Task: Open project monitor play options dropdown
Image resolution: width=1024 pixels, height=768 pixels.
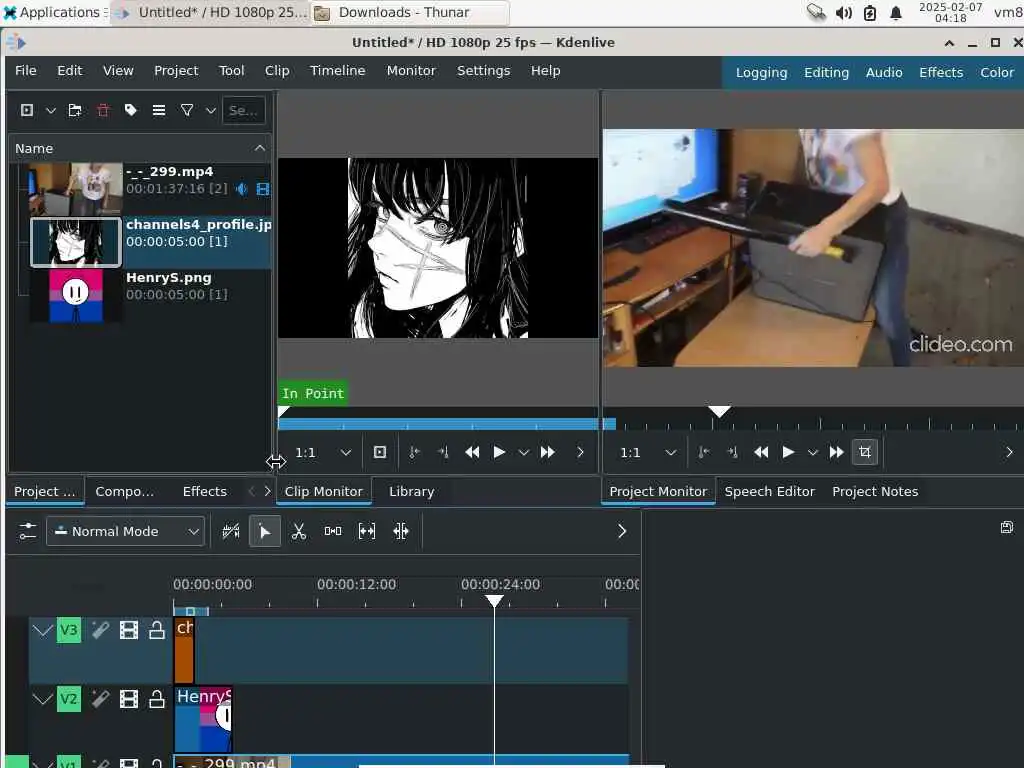Action: pyautogui.click(x=812, y=452)
